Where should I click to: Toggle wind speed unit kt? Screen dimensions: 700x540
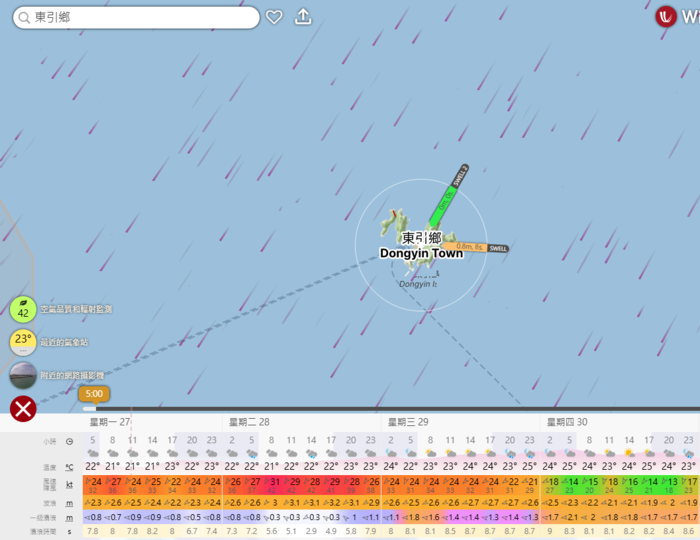click(x=69, y=484)
